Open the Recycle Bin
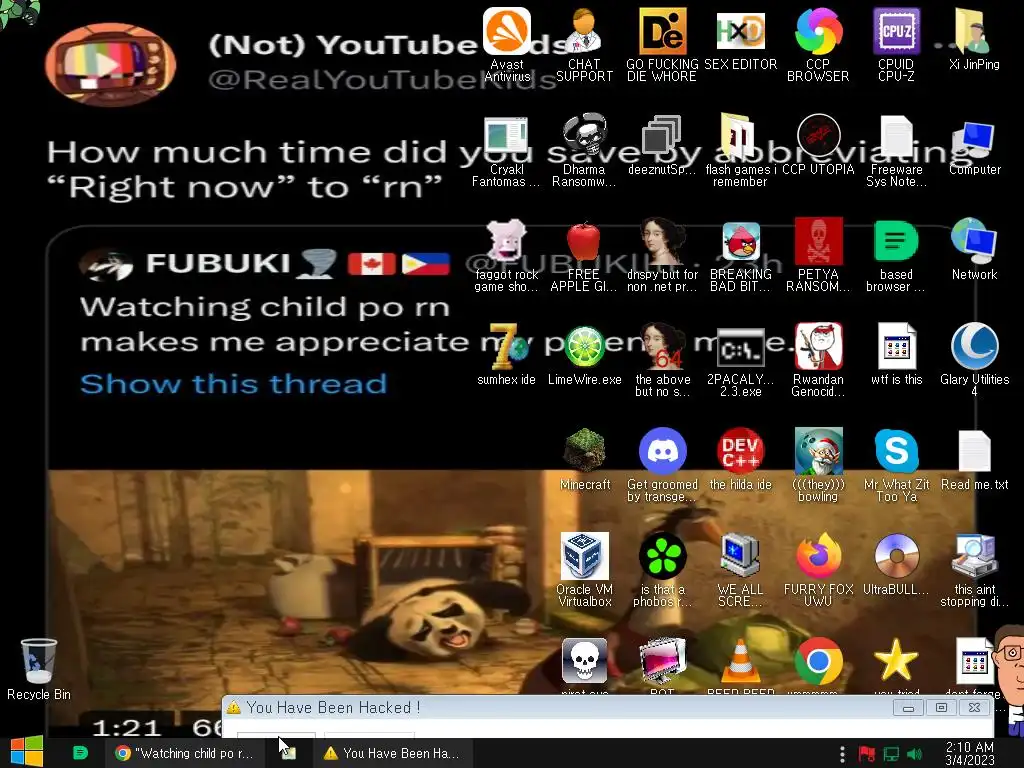The image size is (1024, 768). point(39,669)
